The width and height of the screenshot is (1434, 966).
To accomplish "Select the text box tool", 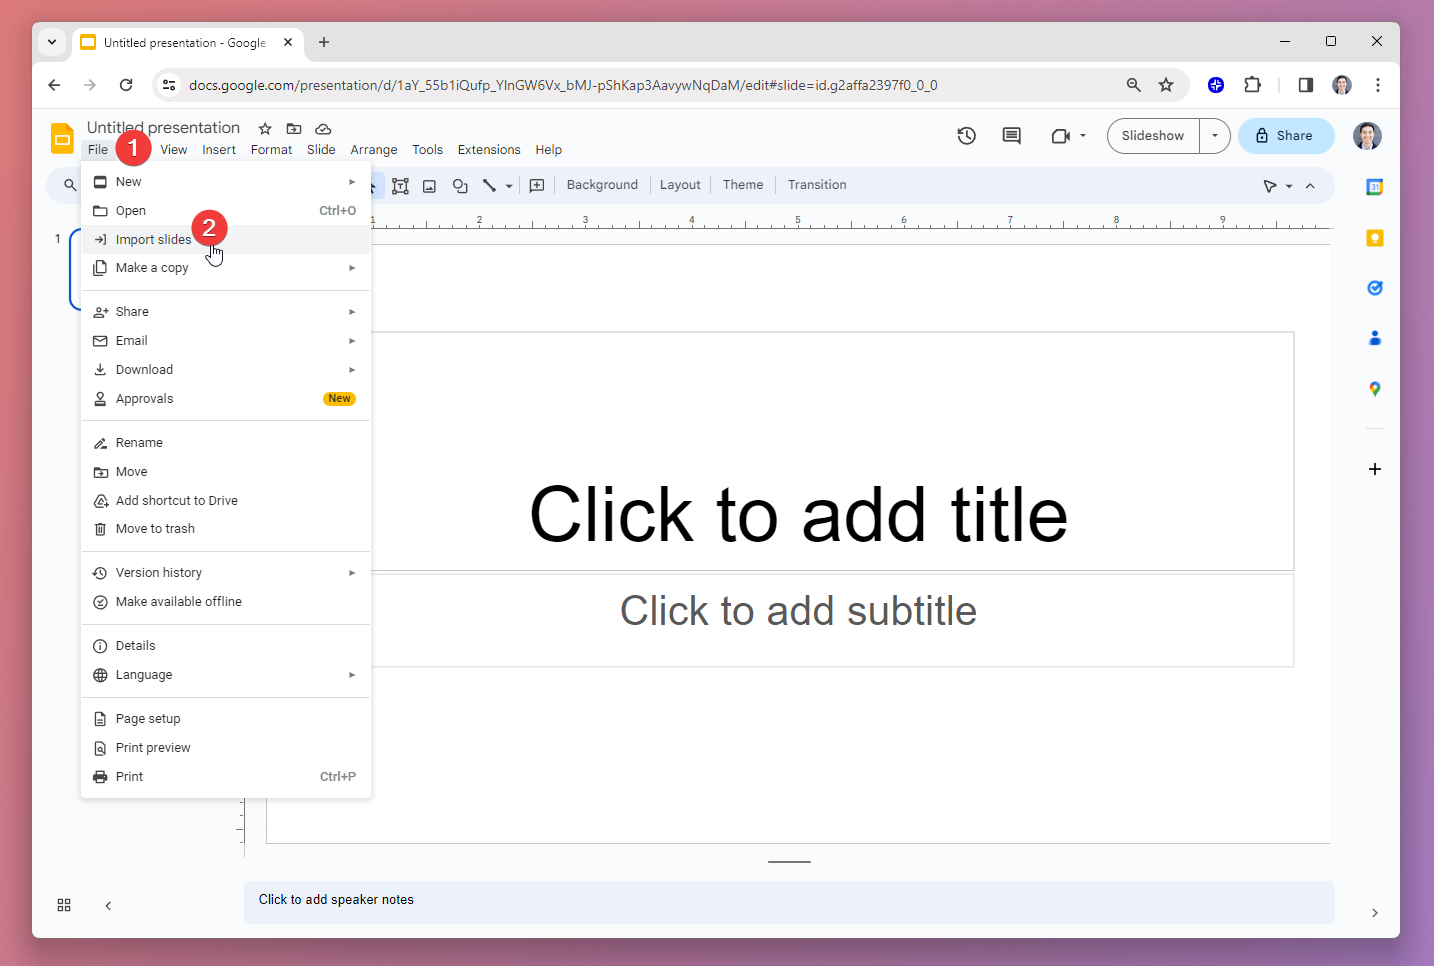I will click(x=400, y=186).
